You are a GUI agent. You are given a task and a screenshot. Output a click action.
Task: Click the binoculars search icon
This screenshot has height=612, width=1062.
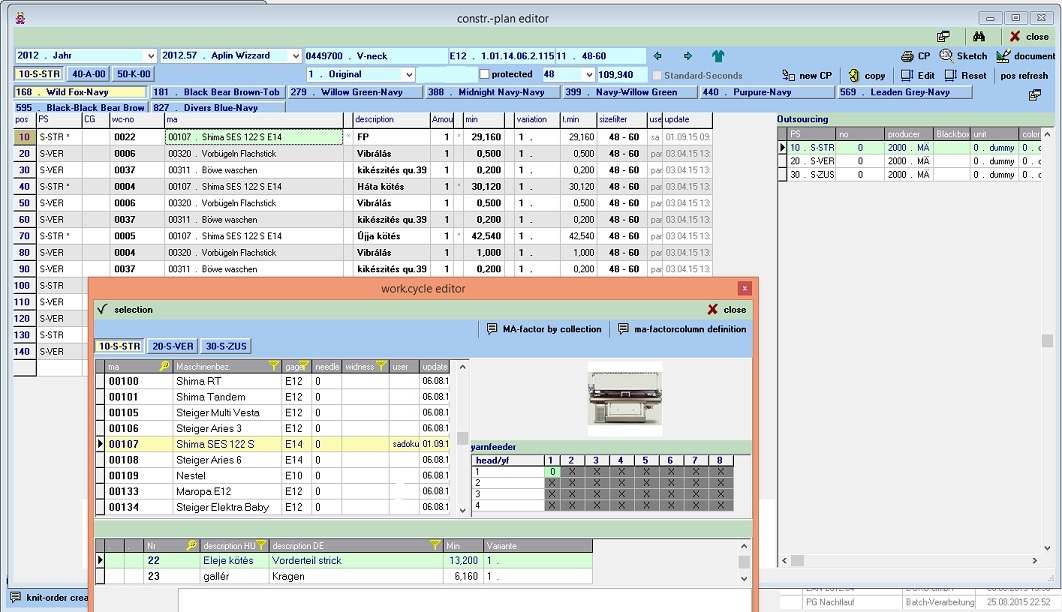coord(980,36)
